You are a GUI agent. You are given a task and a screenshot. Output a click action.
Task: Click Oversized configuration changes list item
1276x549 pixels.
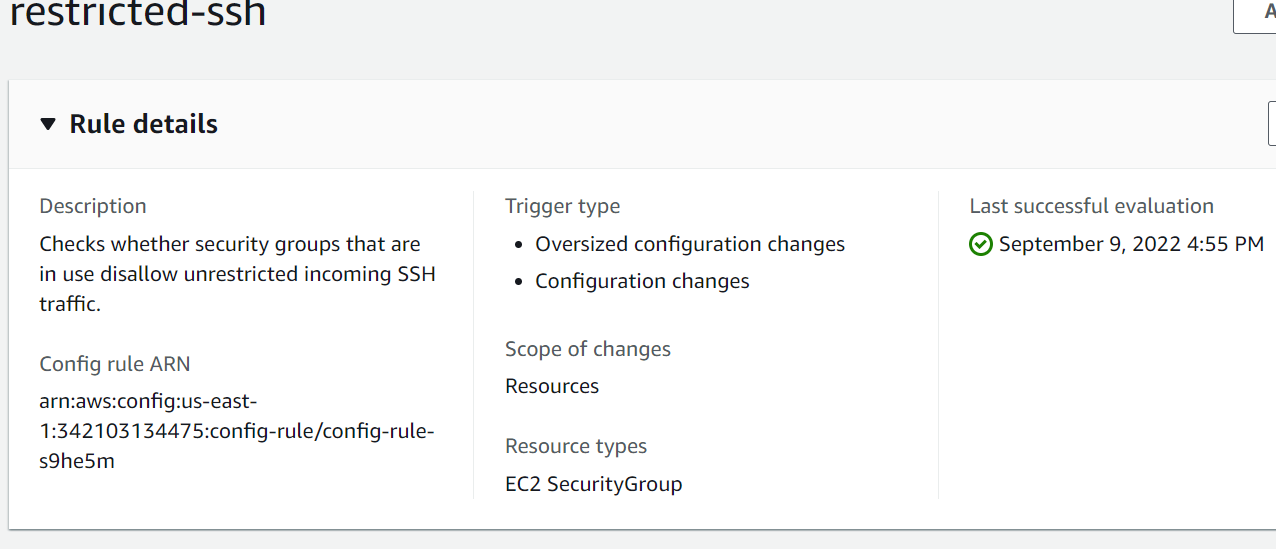tap(690, 244)
